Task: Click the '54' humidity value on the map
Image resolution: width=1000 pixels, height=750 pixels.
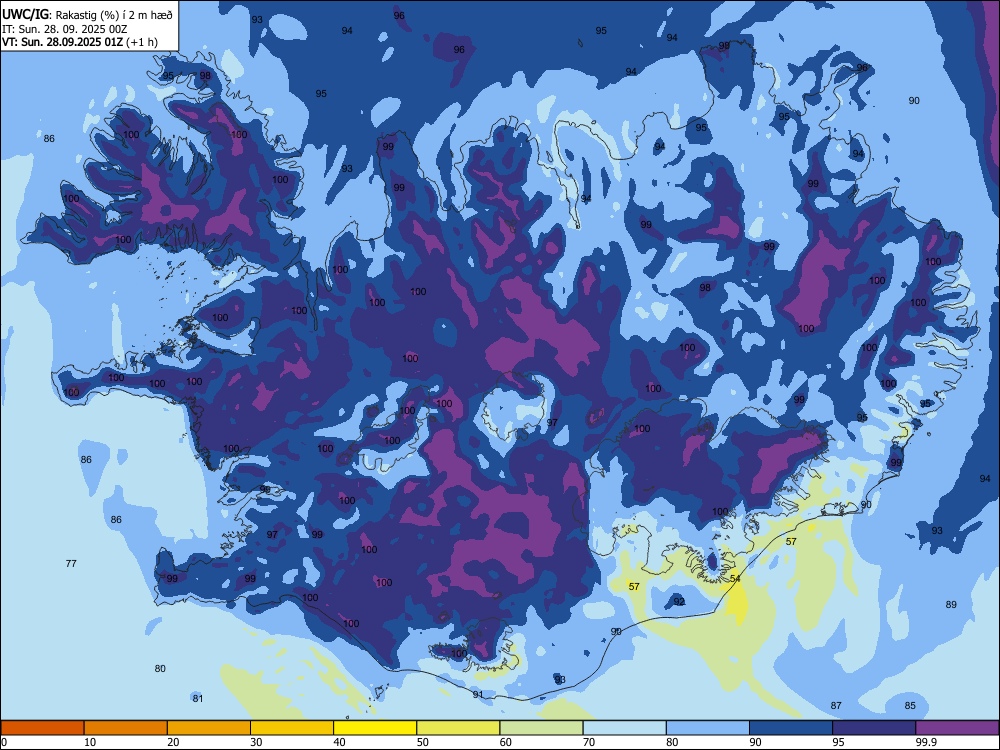Action: click(735, 578)
